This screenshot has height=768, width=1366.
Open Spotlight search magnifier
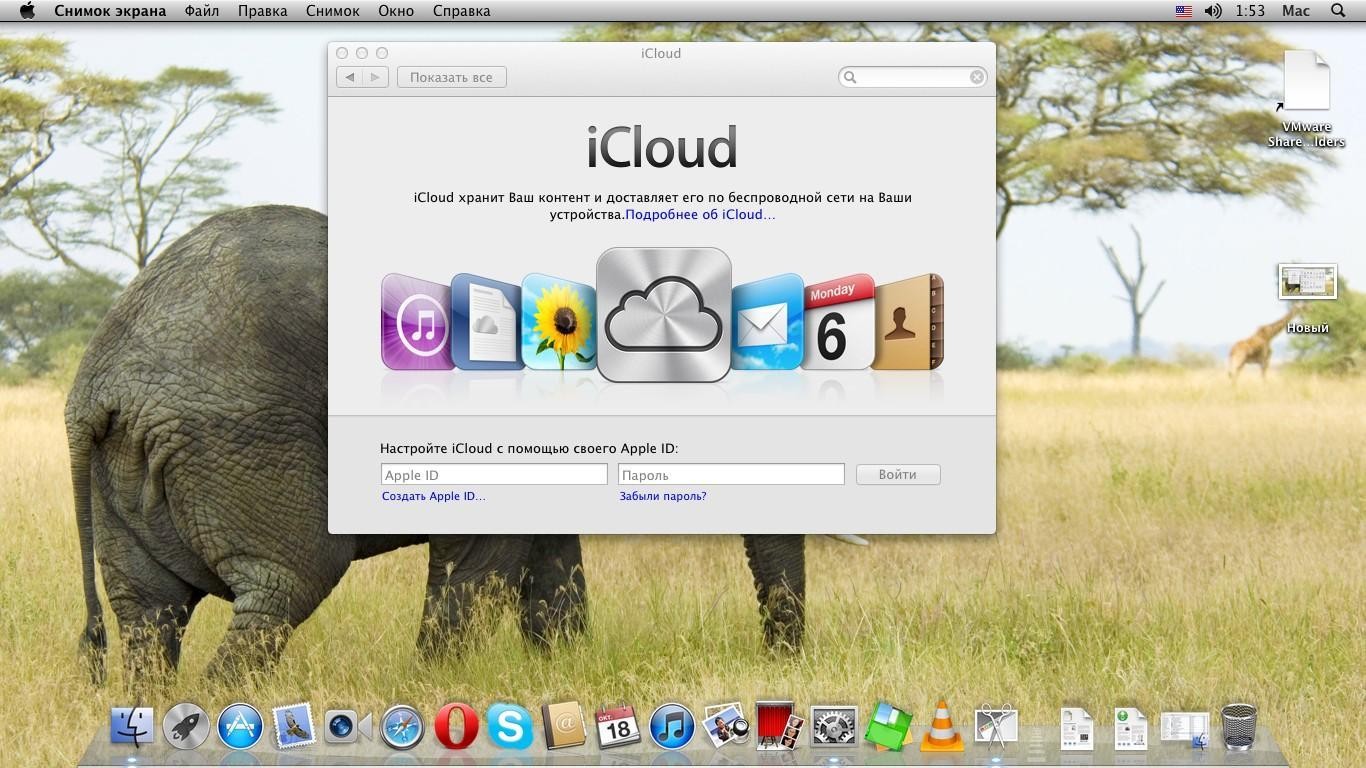pyautogui.click(x=1339, y=11)
